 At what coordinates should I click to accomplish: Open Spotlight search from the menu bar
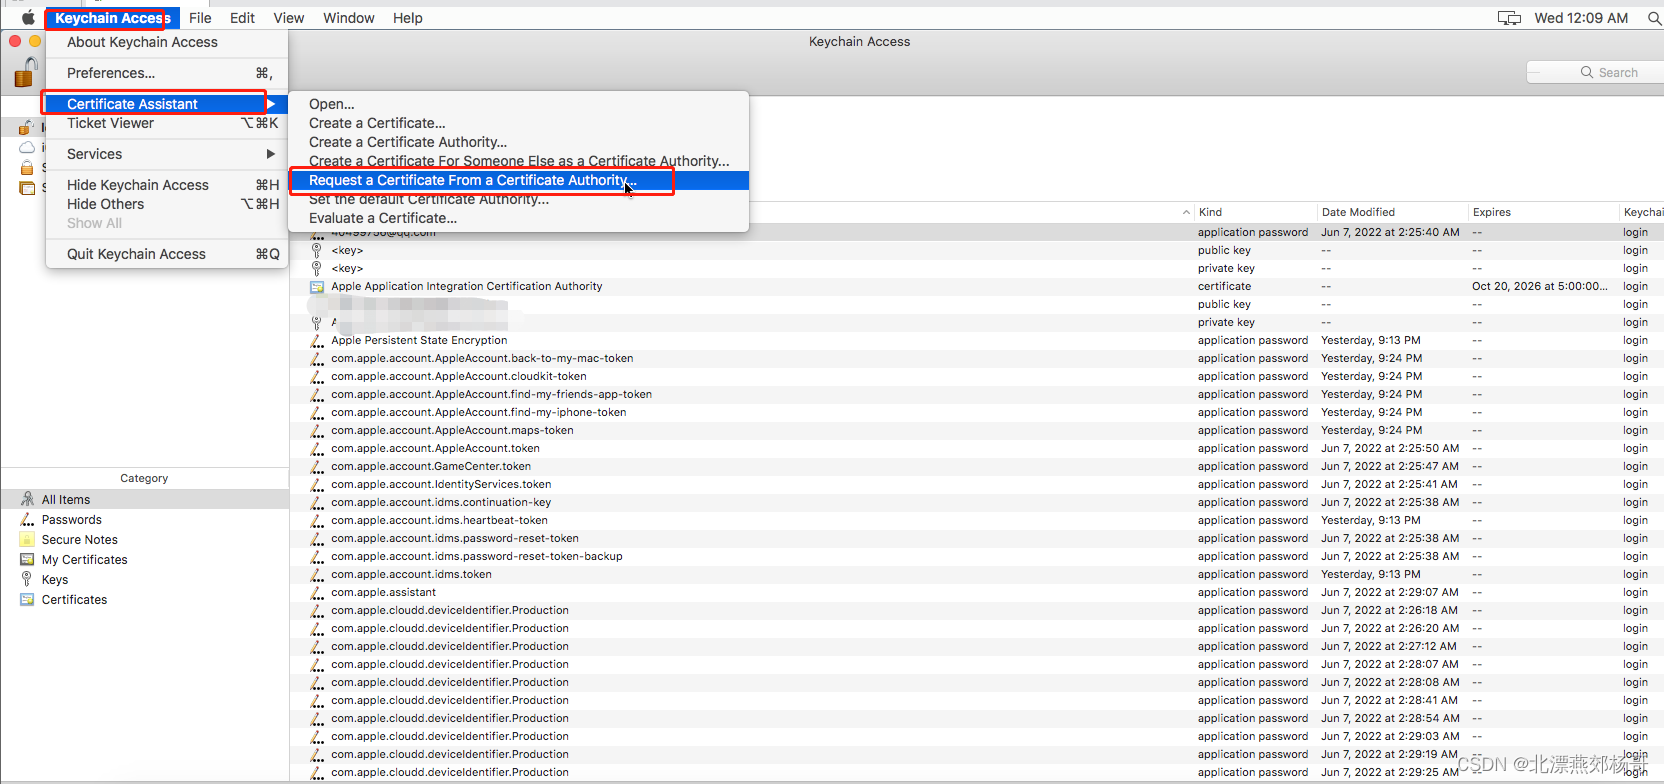[x=1654, y=18]
